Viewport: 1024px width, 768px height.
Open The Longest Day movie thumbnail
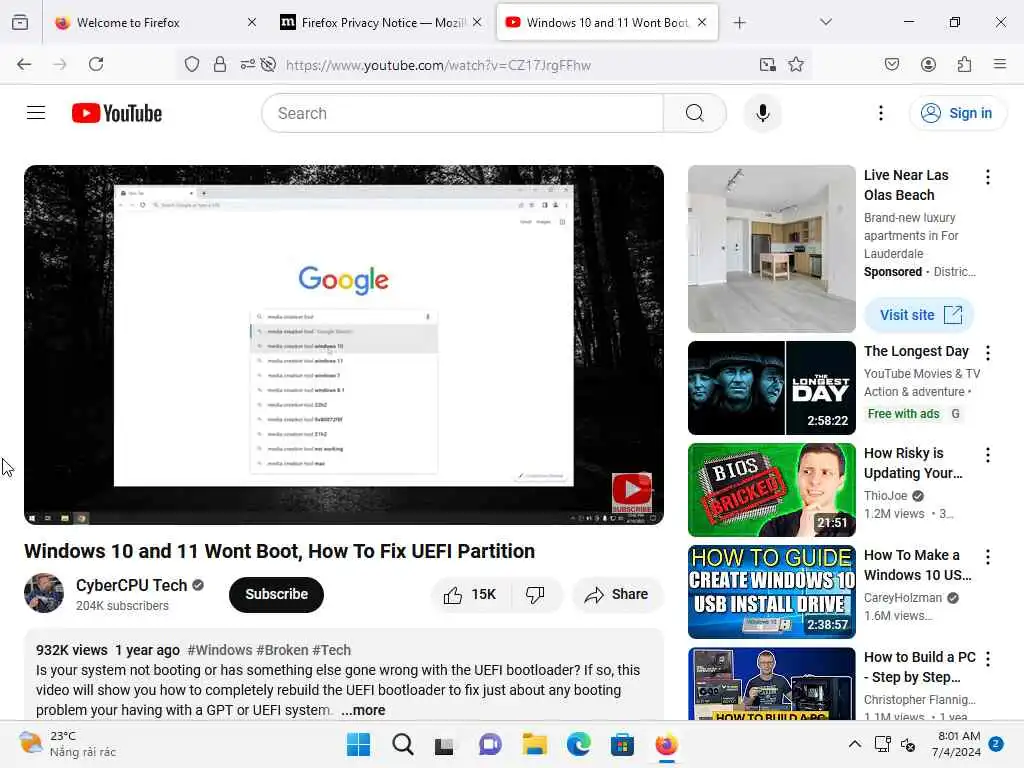pos(771,388)
